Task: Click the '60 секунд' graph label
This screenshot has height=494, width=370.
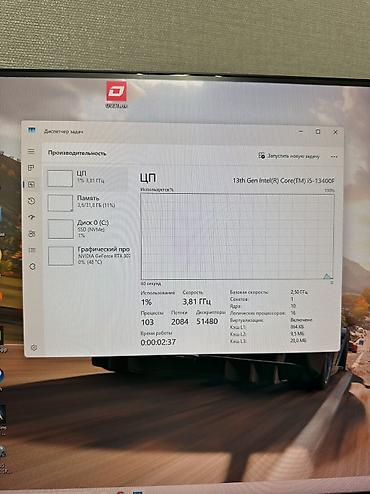Action: [x=151, y=284]
